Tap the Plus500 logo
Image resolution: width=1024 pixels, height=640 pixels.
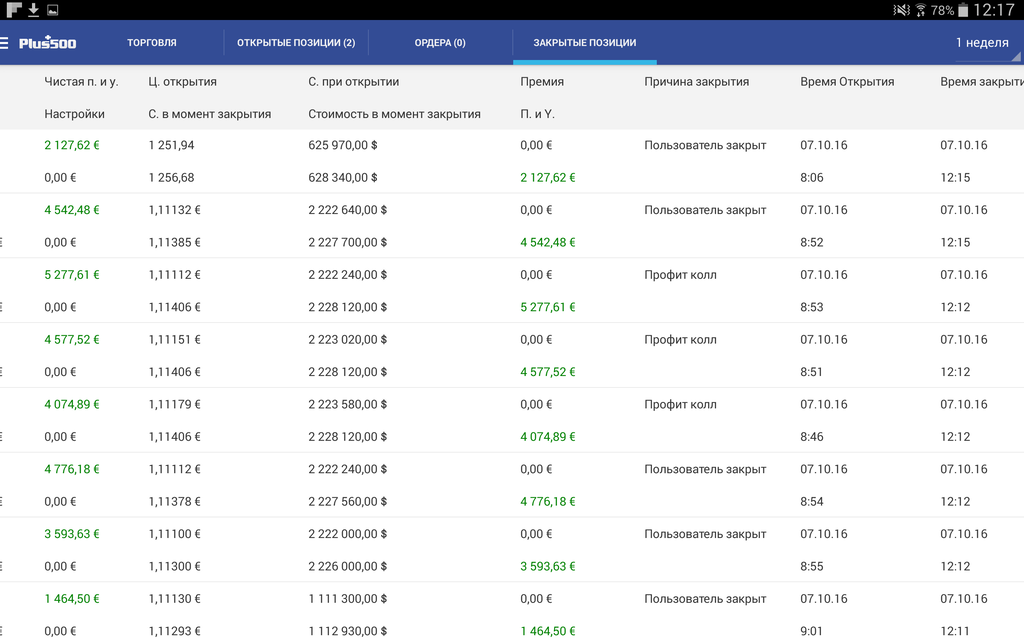(48, 43)
